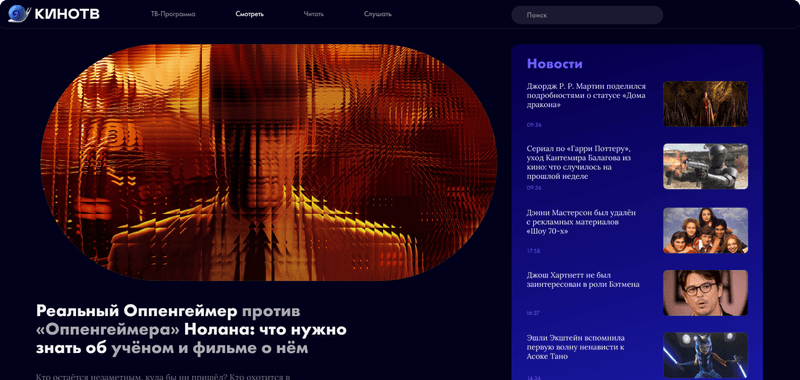Image resolution: width=800 pixels, height=380 pixels.
Task: Open the Oppenheimer featured article image
Action: pos(269,162)
